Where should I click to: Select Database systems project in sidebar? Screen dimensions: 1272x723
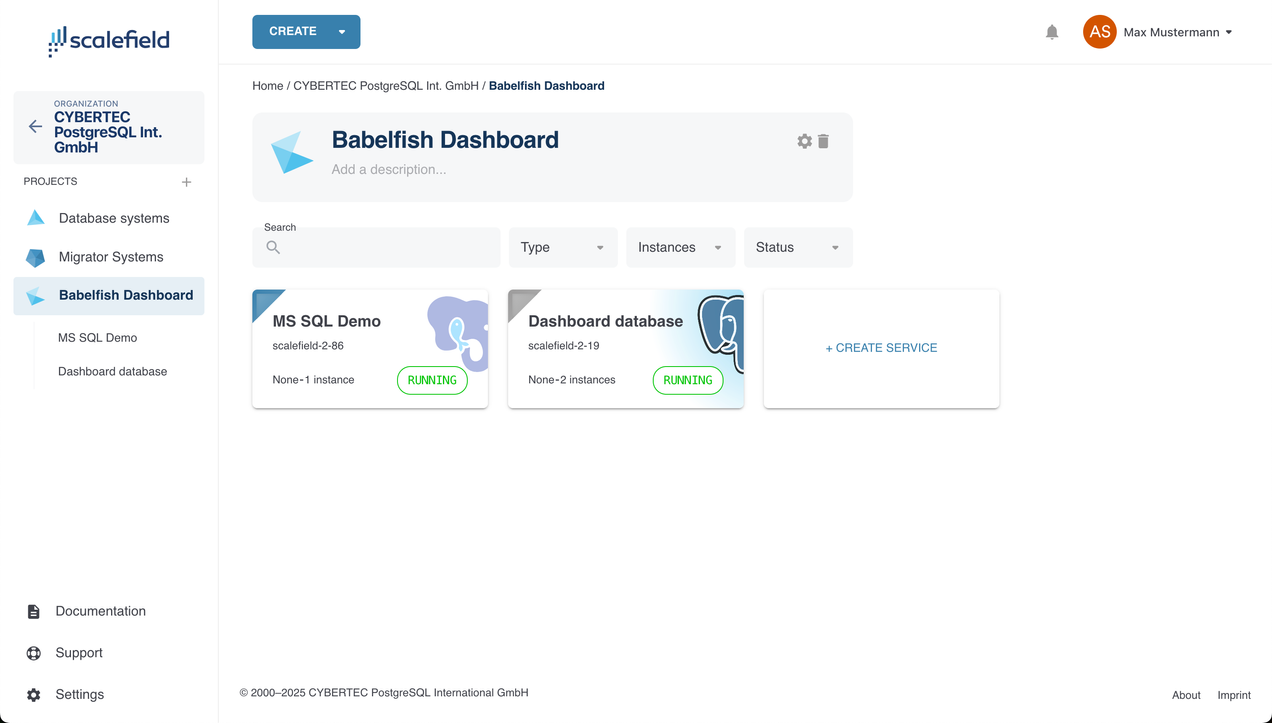click(x=113, y=218)
